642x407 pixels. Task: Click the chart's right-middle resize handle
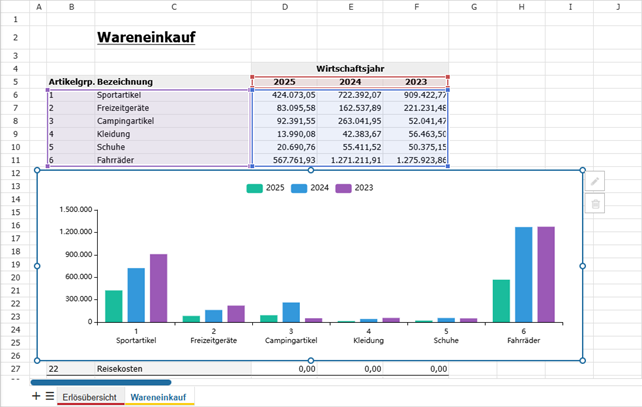(582, 266)
